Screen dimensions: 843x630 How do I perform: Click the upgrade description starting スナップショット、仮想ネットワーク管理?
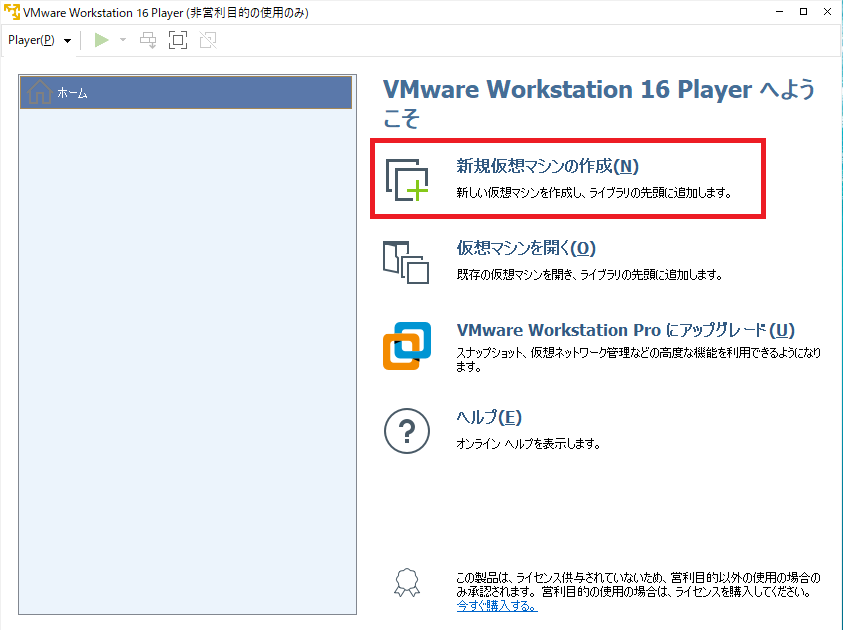coord(638,360)
